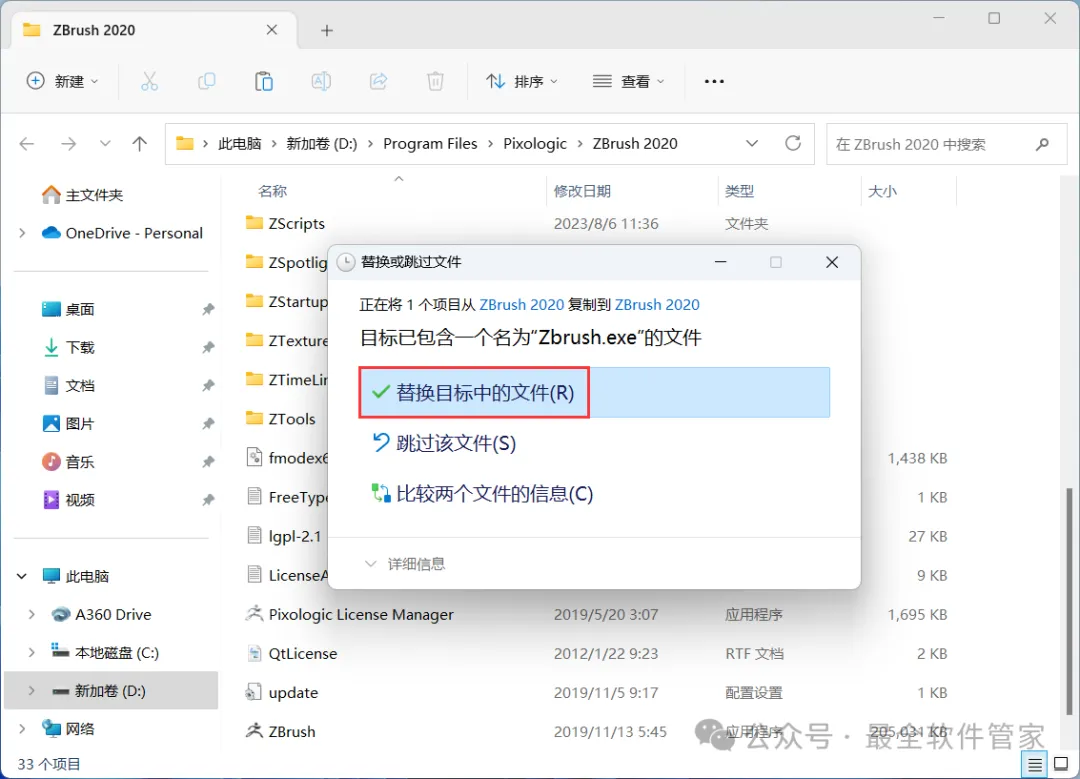1080x779 pixels.
Task: Select the ZBrush application file icon
Action: [254, 731]
